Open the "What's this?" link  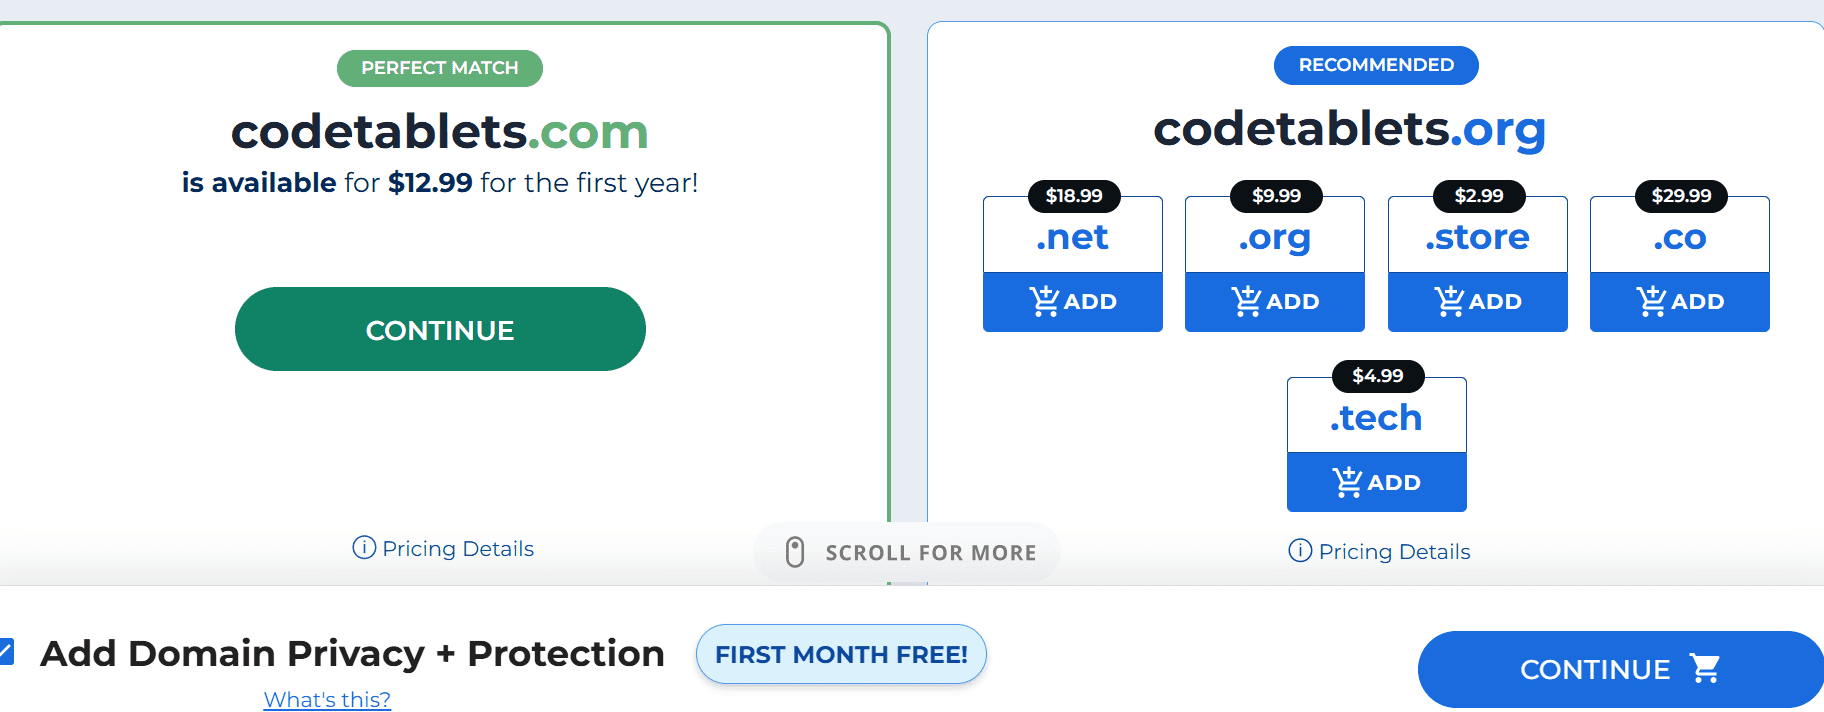click(326, 698)
